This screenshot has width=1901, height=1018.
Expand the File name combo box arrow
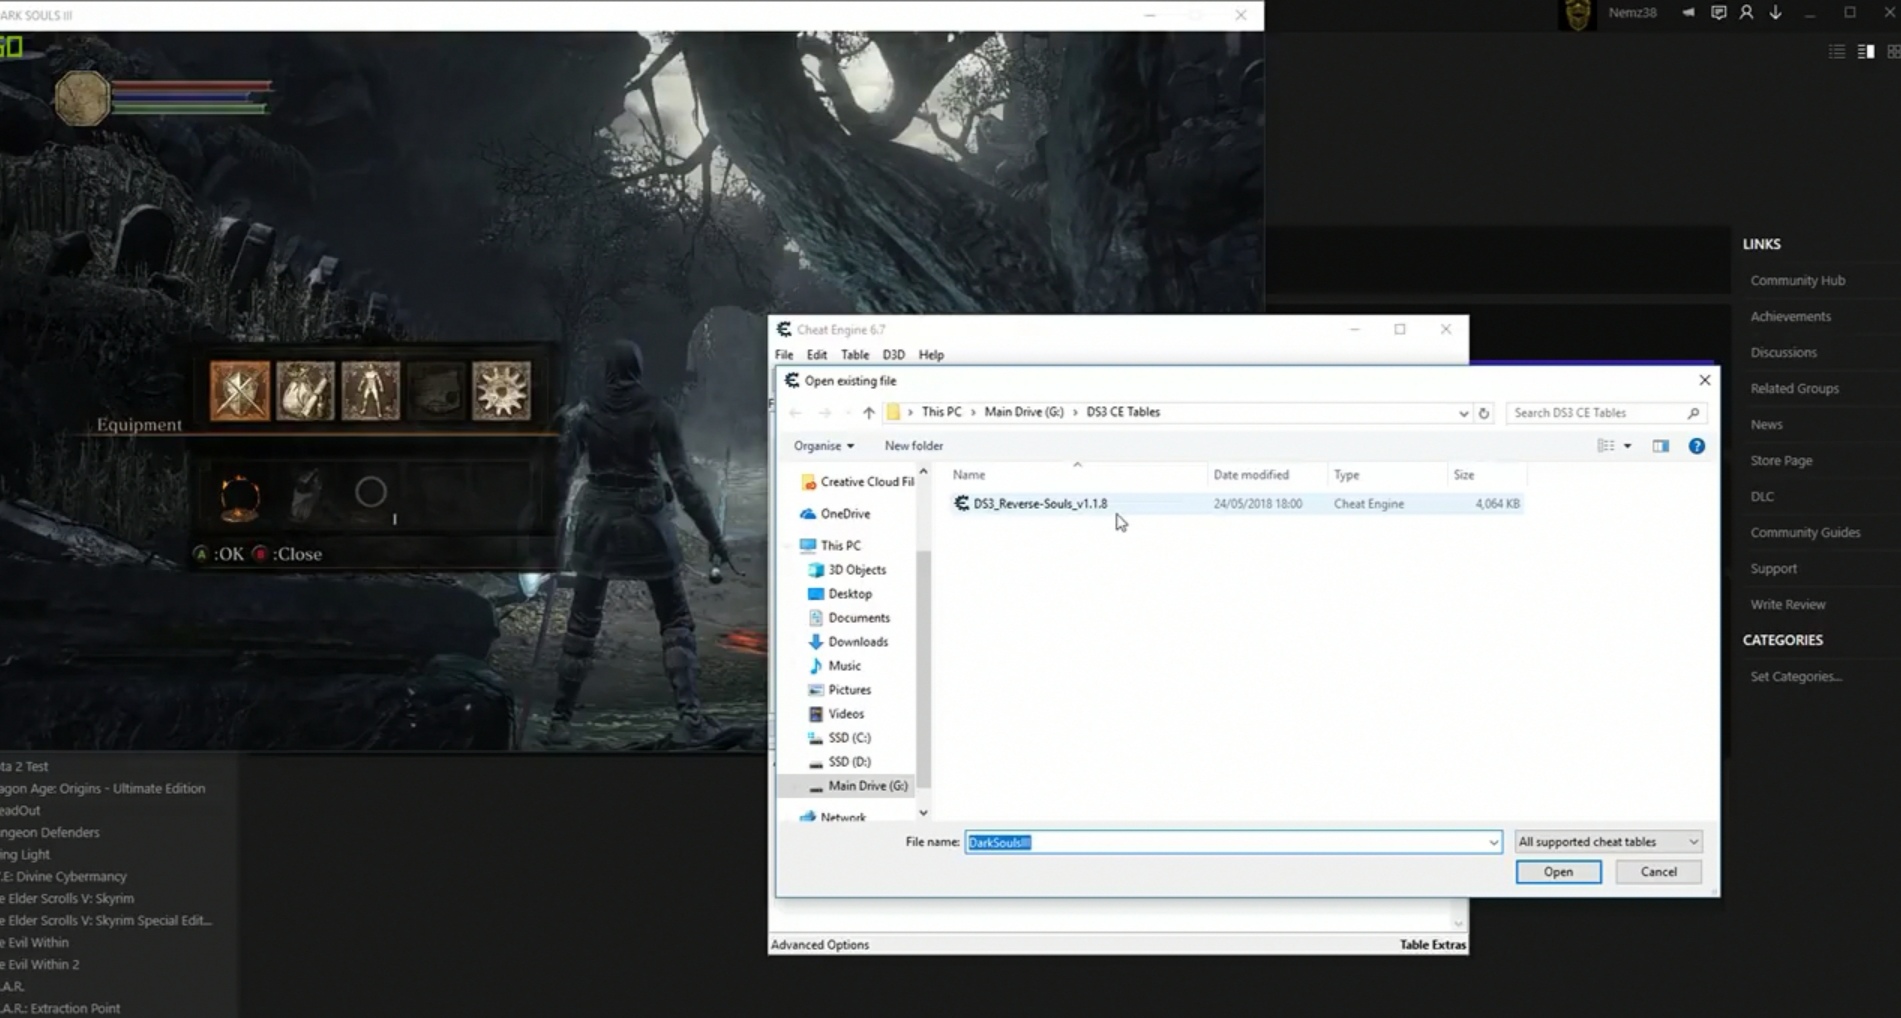click(1493, 842)
